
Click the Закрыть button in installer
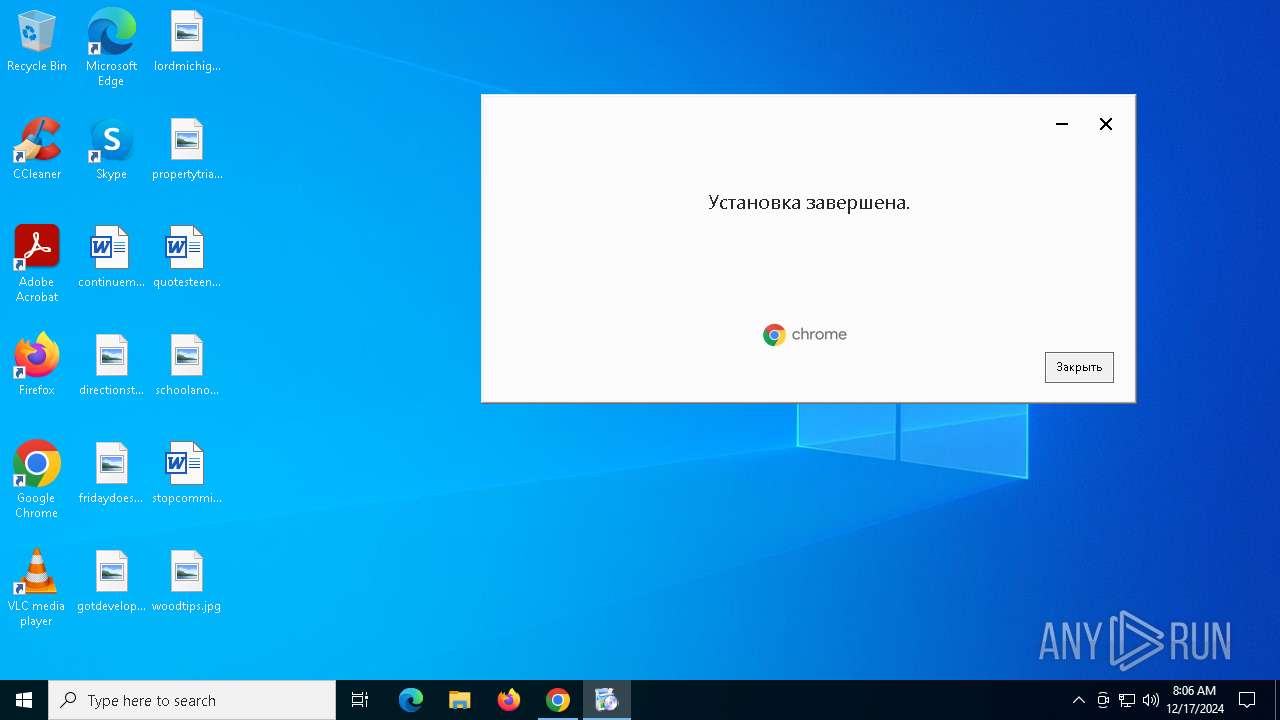pyautogui.click(x=1079, y=367)
